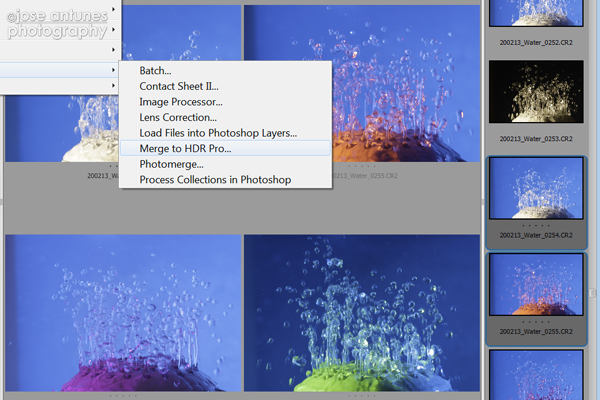Screen dimensions: 600x400
Task: Set rating dots under side-panel orange 0255 thumbnail
Action: click(x=536, y=322)
